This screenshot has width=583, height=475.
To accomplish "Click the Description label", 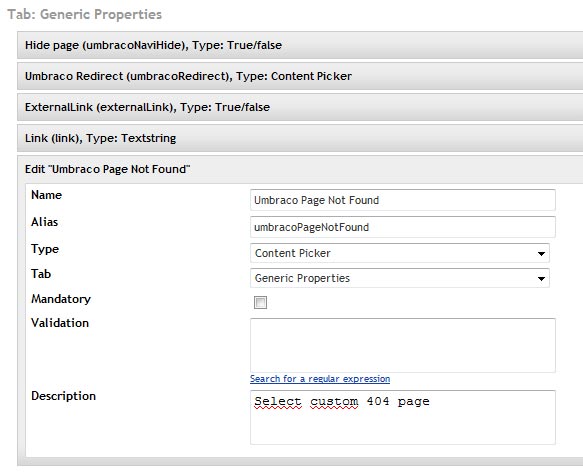I will (64, 396).
